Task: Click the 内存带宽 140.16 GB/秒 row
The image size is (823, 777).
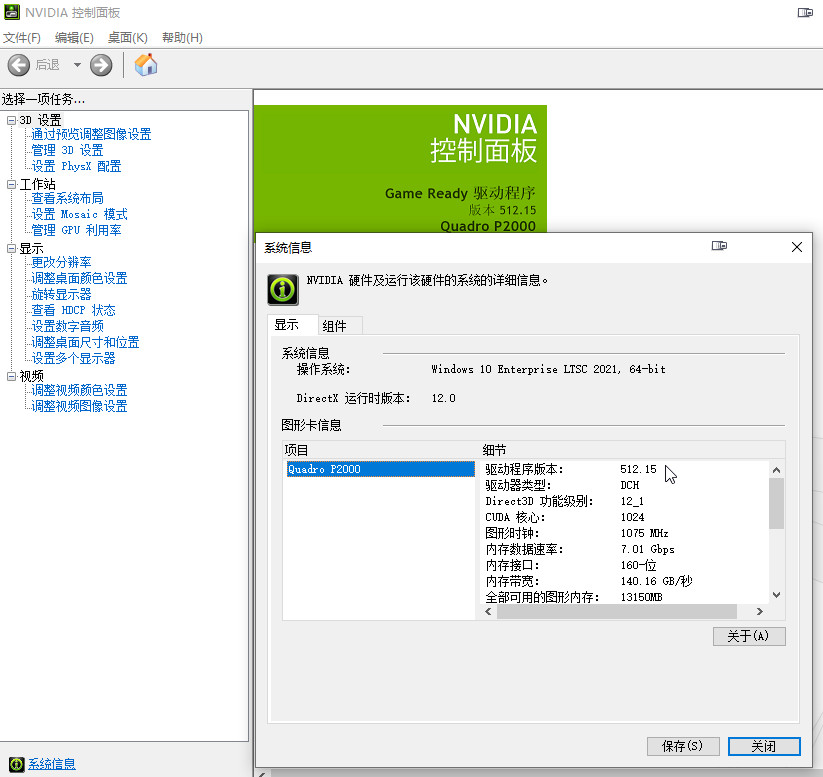Action: (x=625, y=581)
